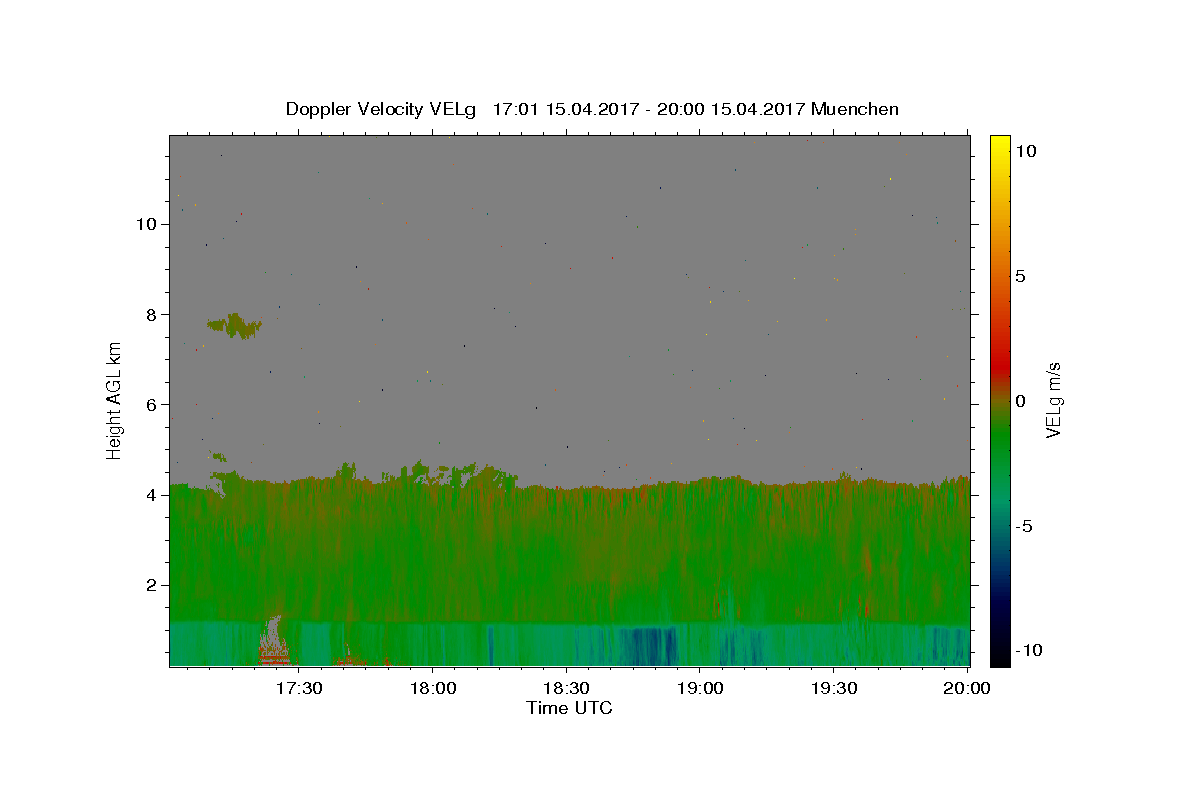Viewport: 1200px width, 800px height.
Task: Click the 4 km height tick label
Action: [x=151, y=495]
